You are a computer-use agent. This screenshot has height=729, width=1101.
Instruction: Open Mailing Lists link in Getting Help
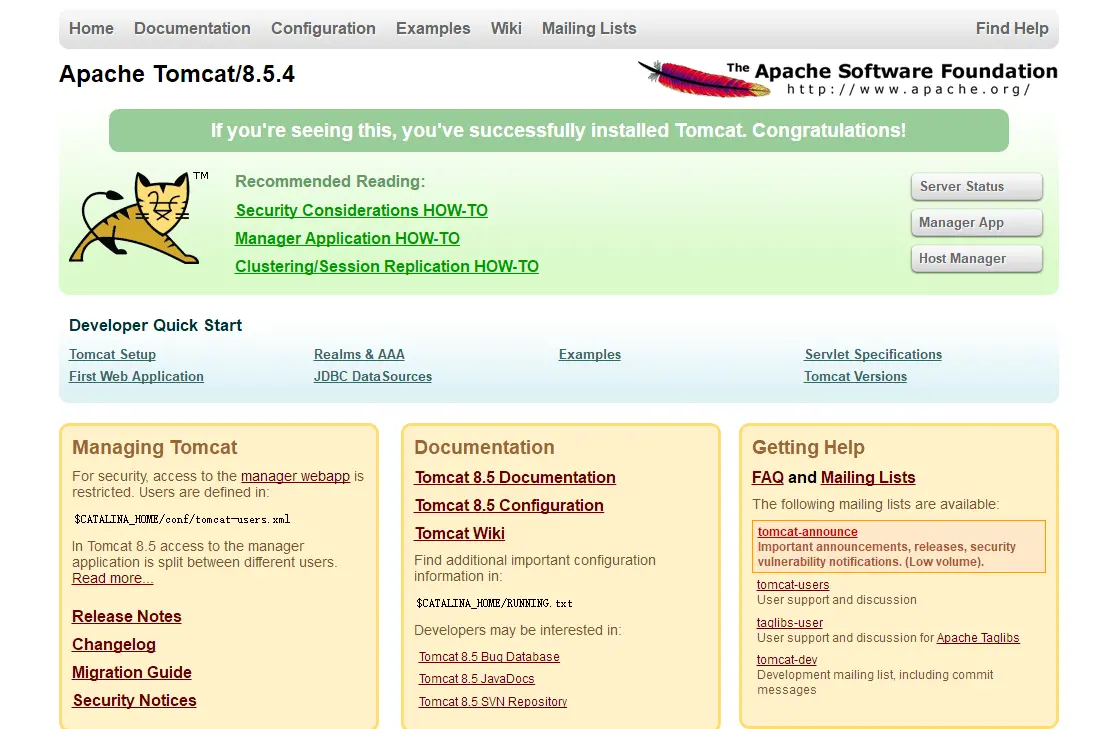(868, 478)
